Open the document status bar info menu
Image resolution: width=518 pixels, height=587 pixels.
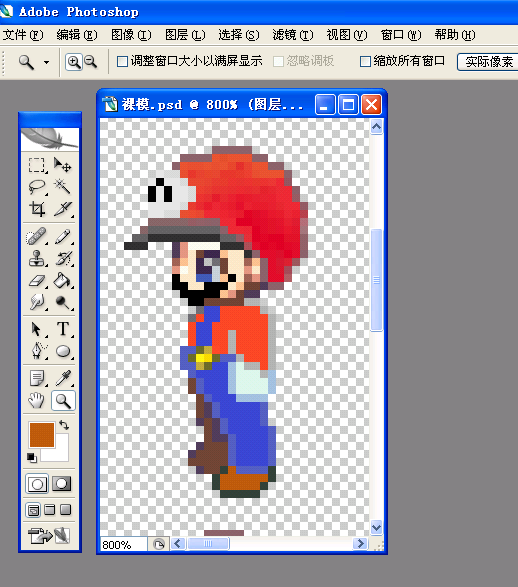click(x=159, y=544)
